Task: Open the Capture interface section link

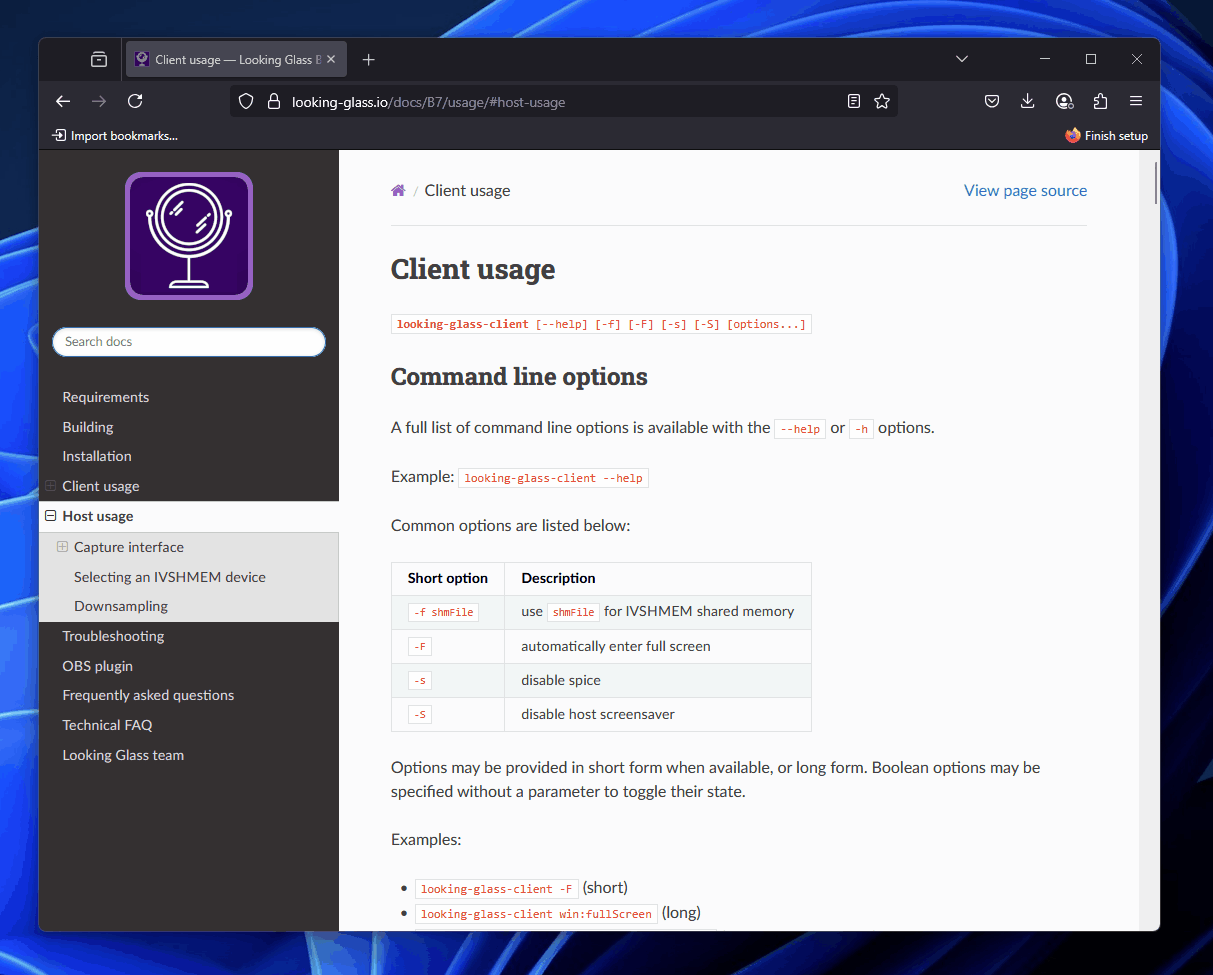Action: coord(129,547)
